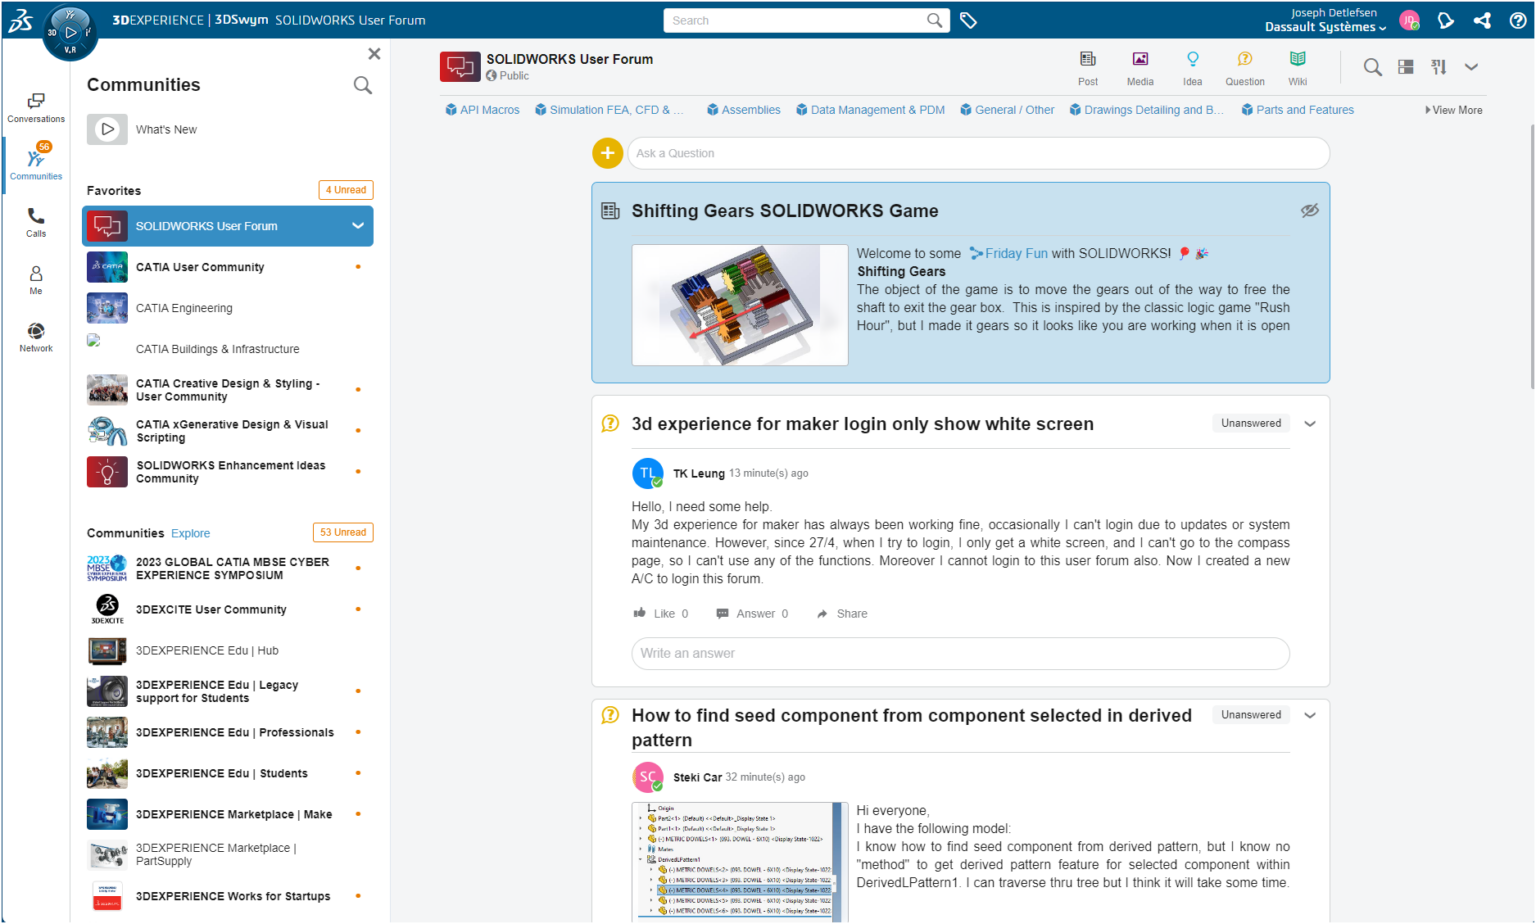
Task: Select the Idea lightbulb icon
Action: tap(1192, 67)
